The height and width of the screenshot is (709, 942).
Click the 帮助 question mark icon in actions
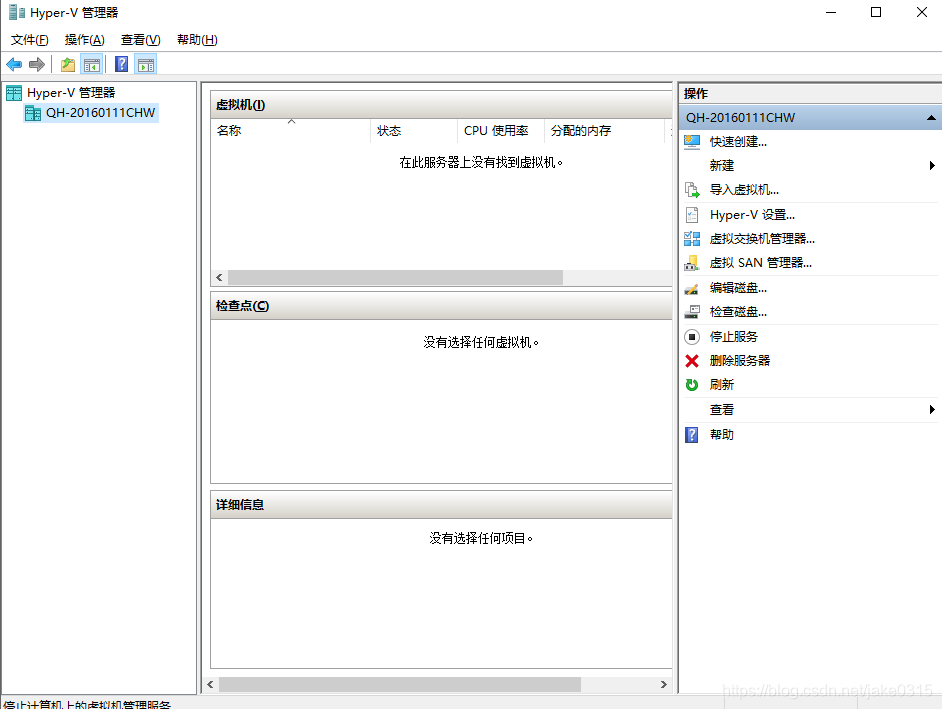692,434
